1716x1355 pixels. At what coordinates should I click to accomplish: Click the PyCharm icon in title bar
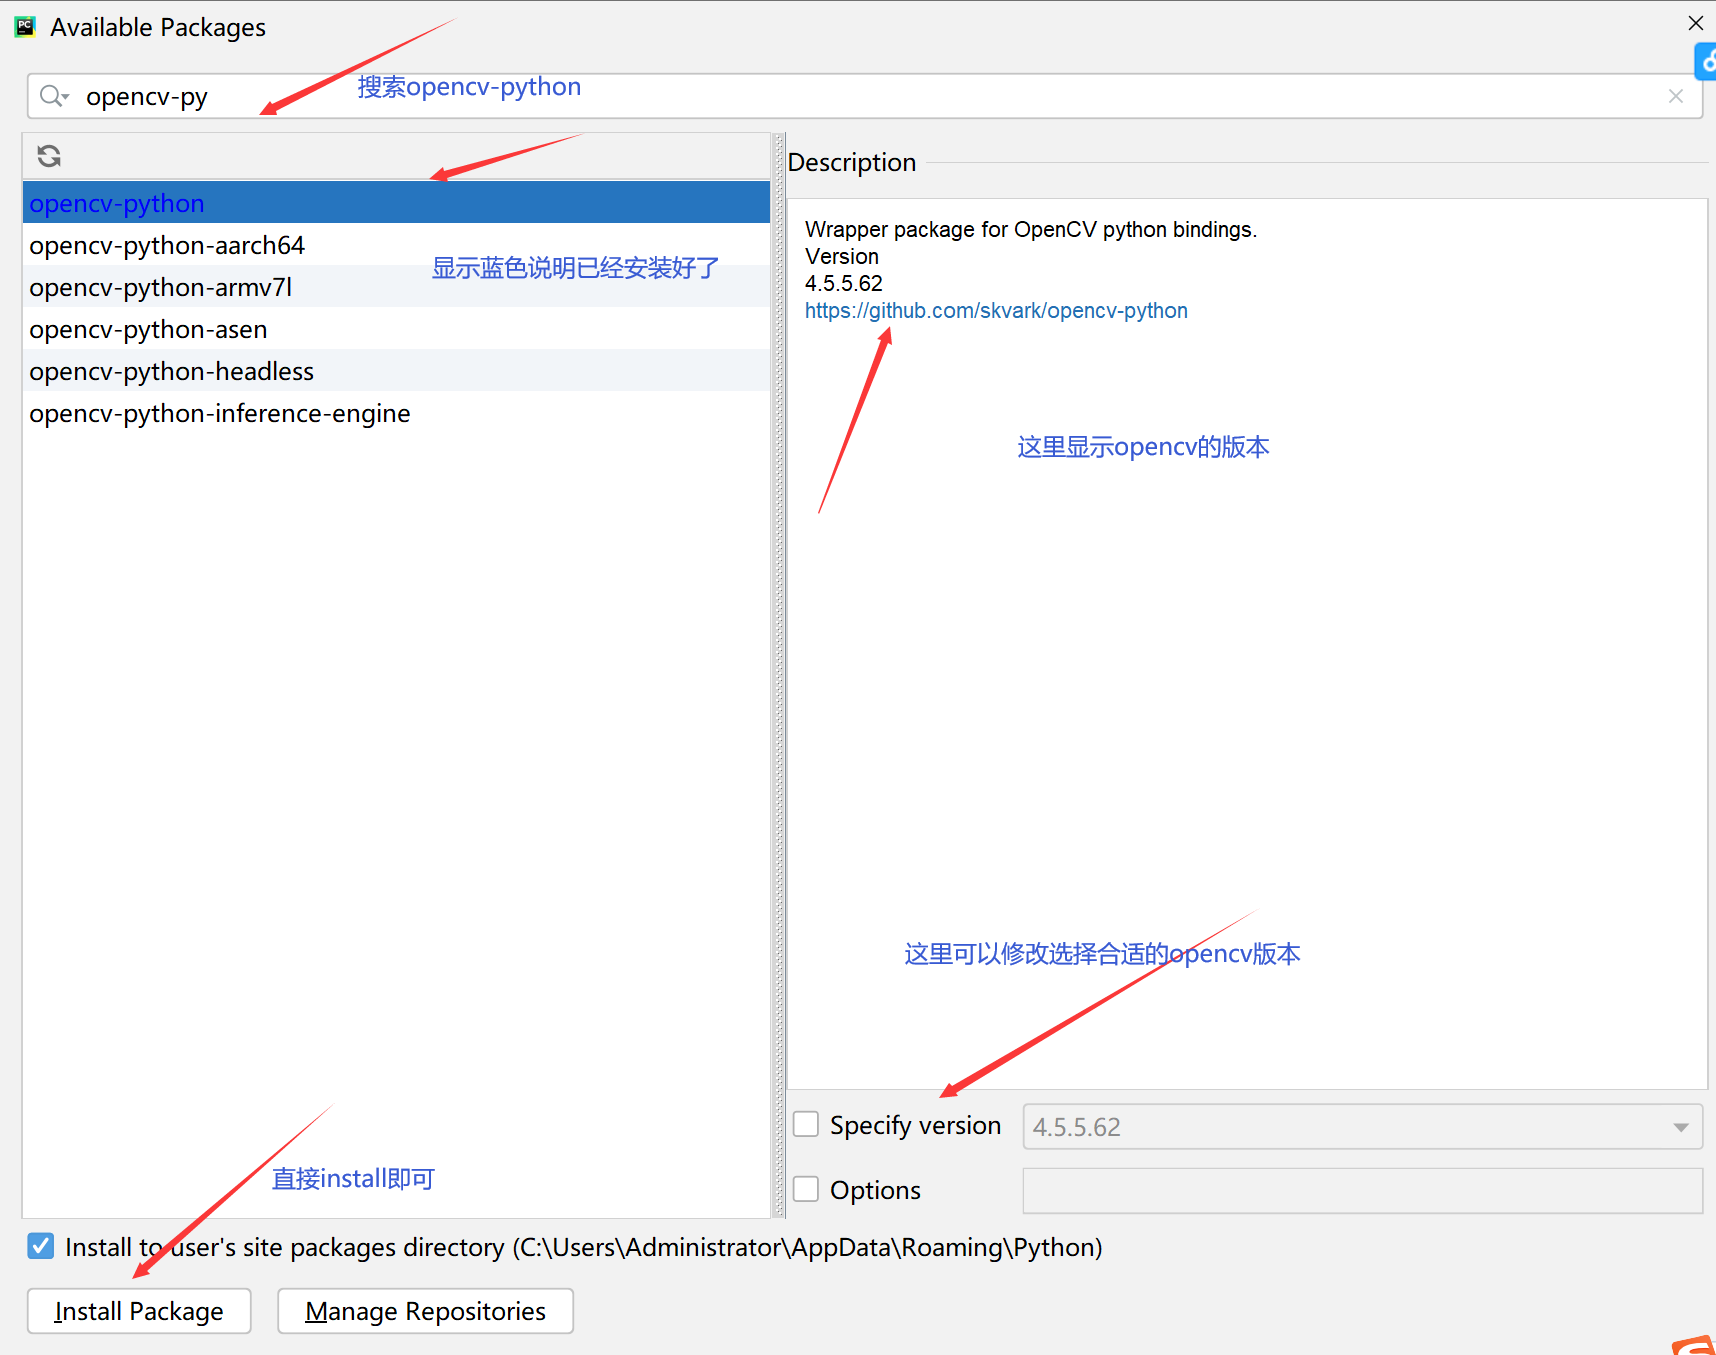tap(25, 27)
